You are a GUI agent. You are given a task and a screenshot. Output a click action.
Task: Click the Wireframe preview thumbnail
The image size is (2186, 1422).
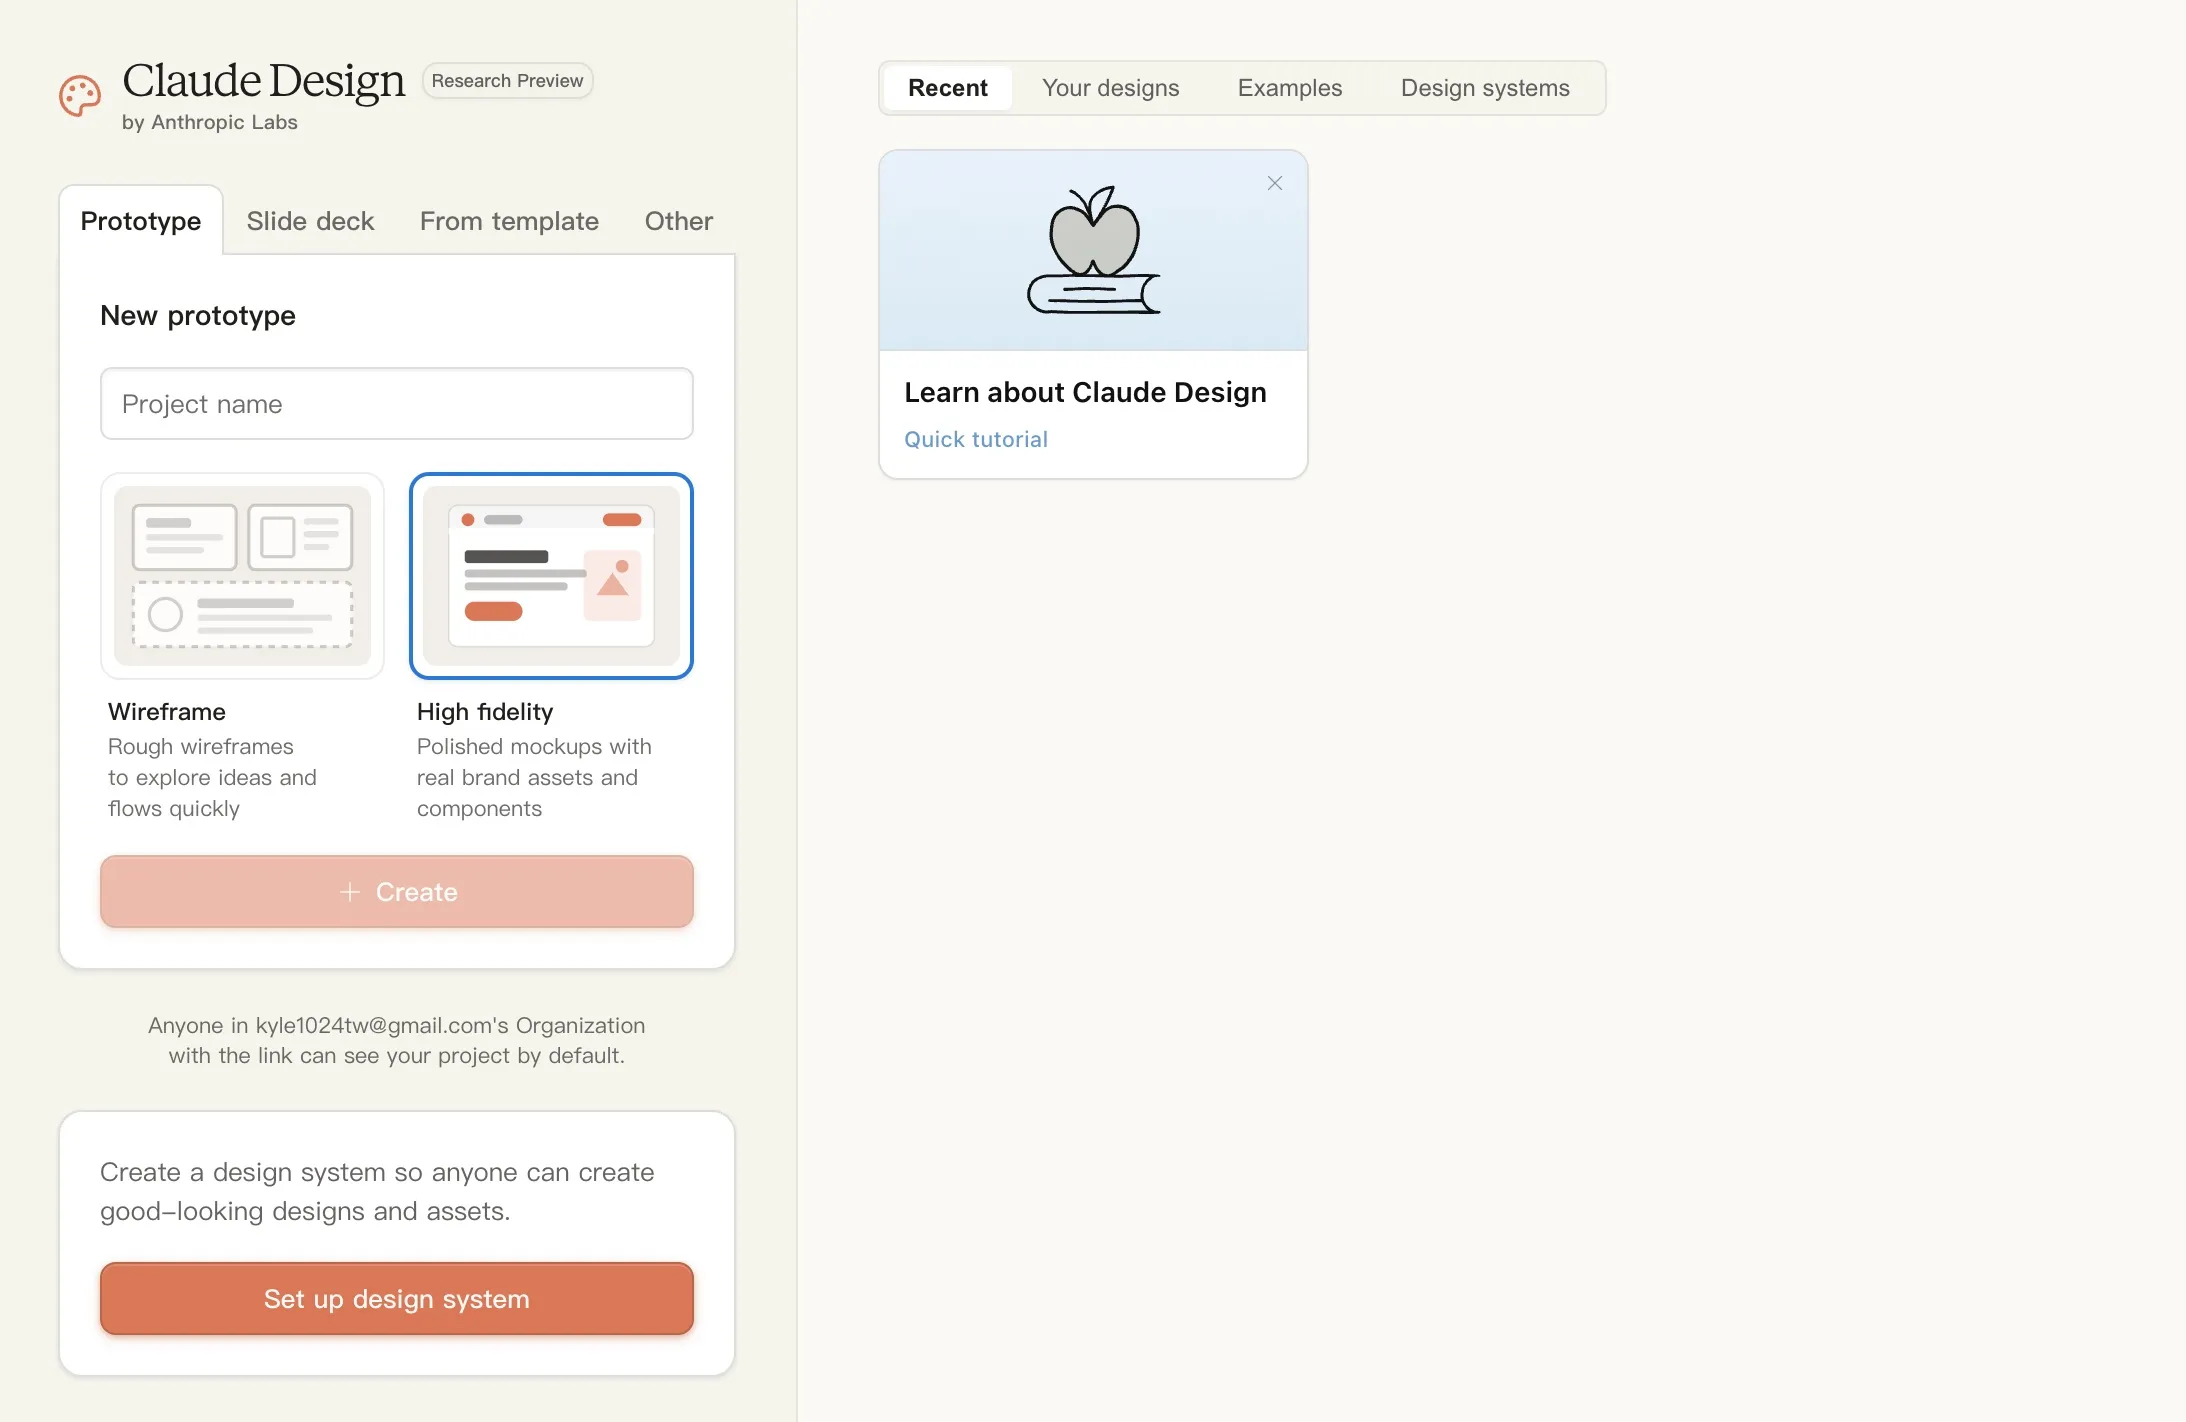(242, 576)
